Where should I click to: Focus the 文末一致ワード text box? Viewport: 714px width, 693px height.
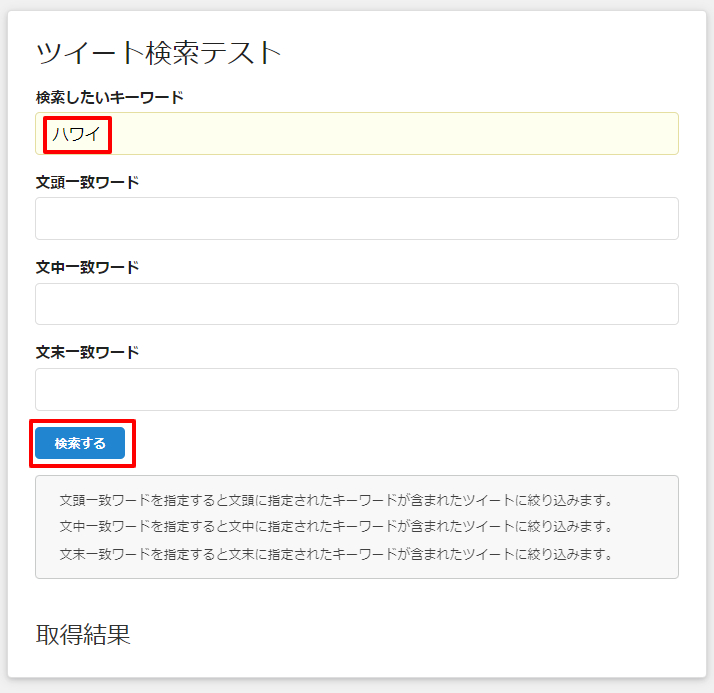click(x=356, y=389)
